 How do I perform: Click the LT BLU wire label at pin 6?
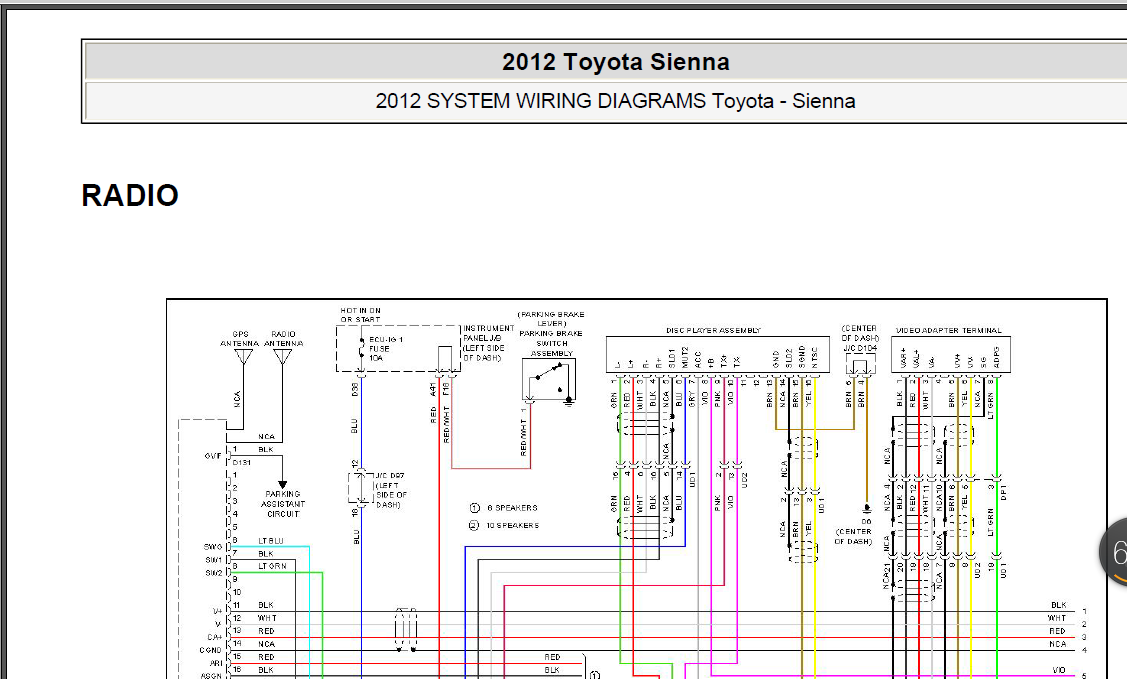[271, 541]
